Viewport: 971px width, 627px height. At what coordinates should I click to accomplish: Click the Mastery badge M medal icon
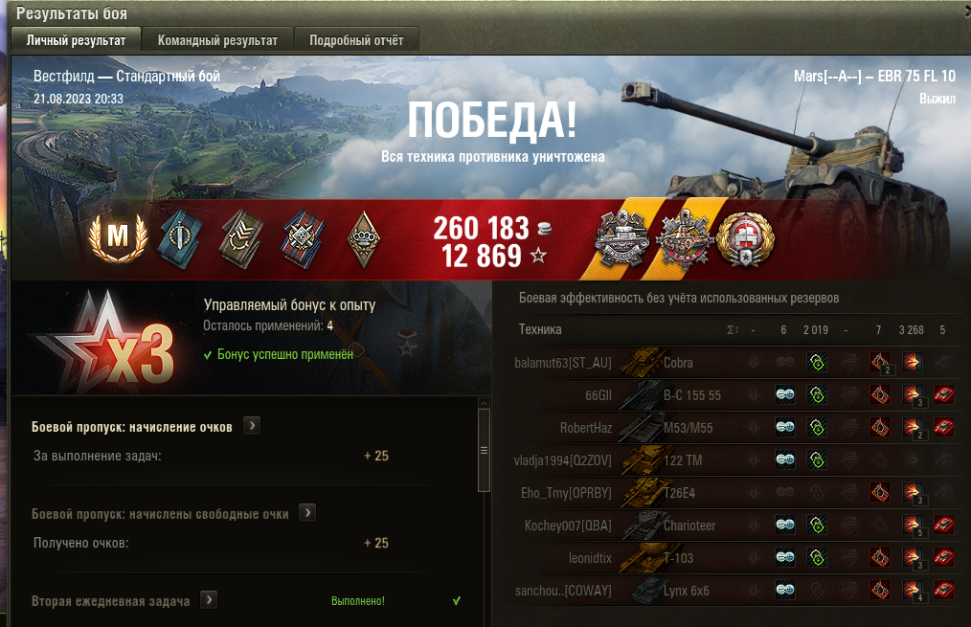tap(118, 237)
